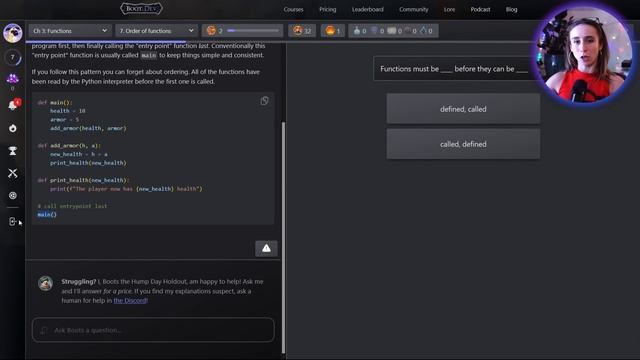
Task: Click the lesson pane vertical scrollbar
Action: pyautogui.click(x=283, y=238)
